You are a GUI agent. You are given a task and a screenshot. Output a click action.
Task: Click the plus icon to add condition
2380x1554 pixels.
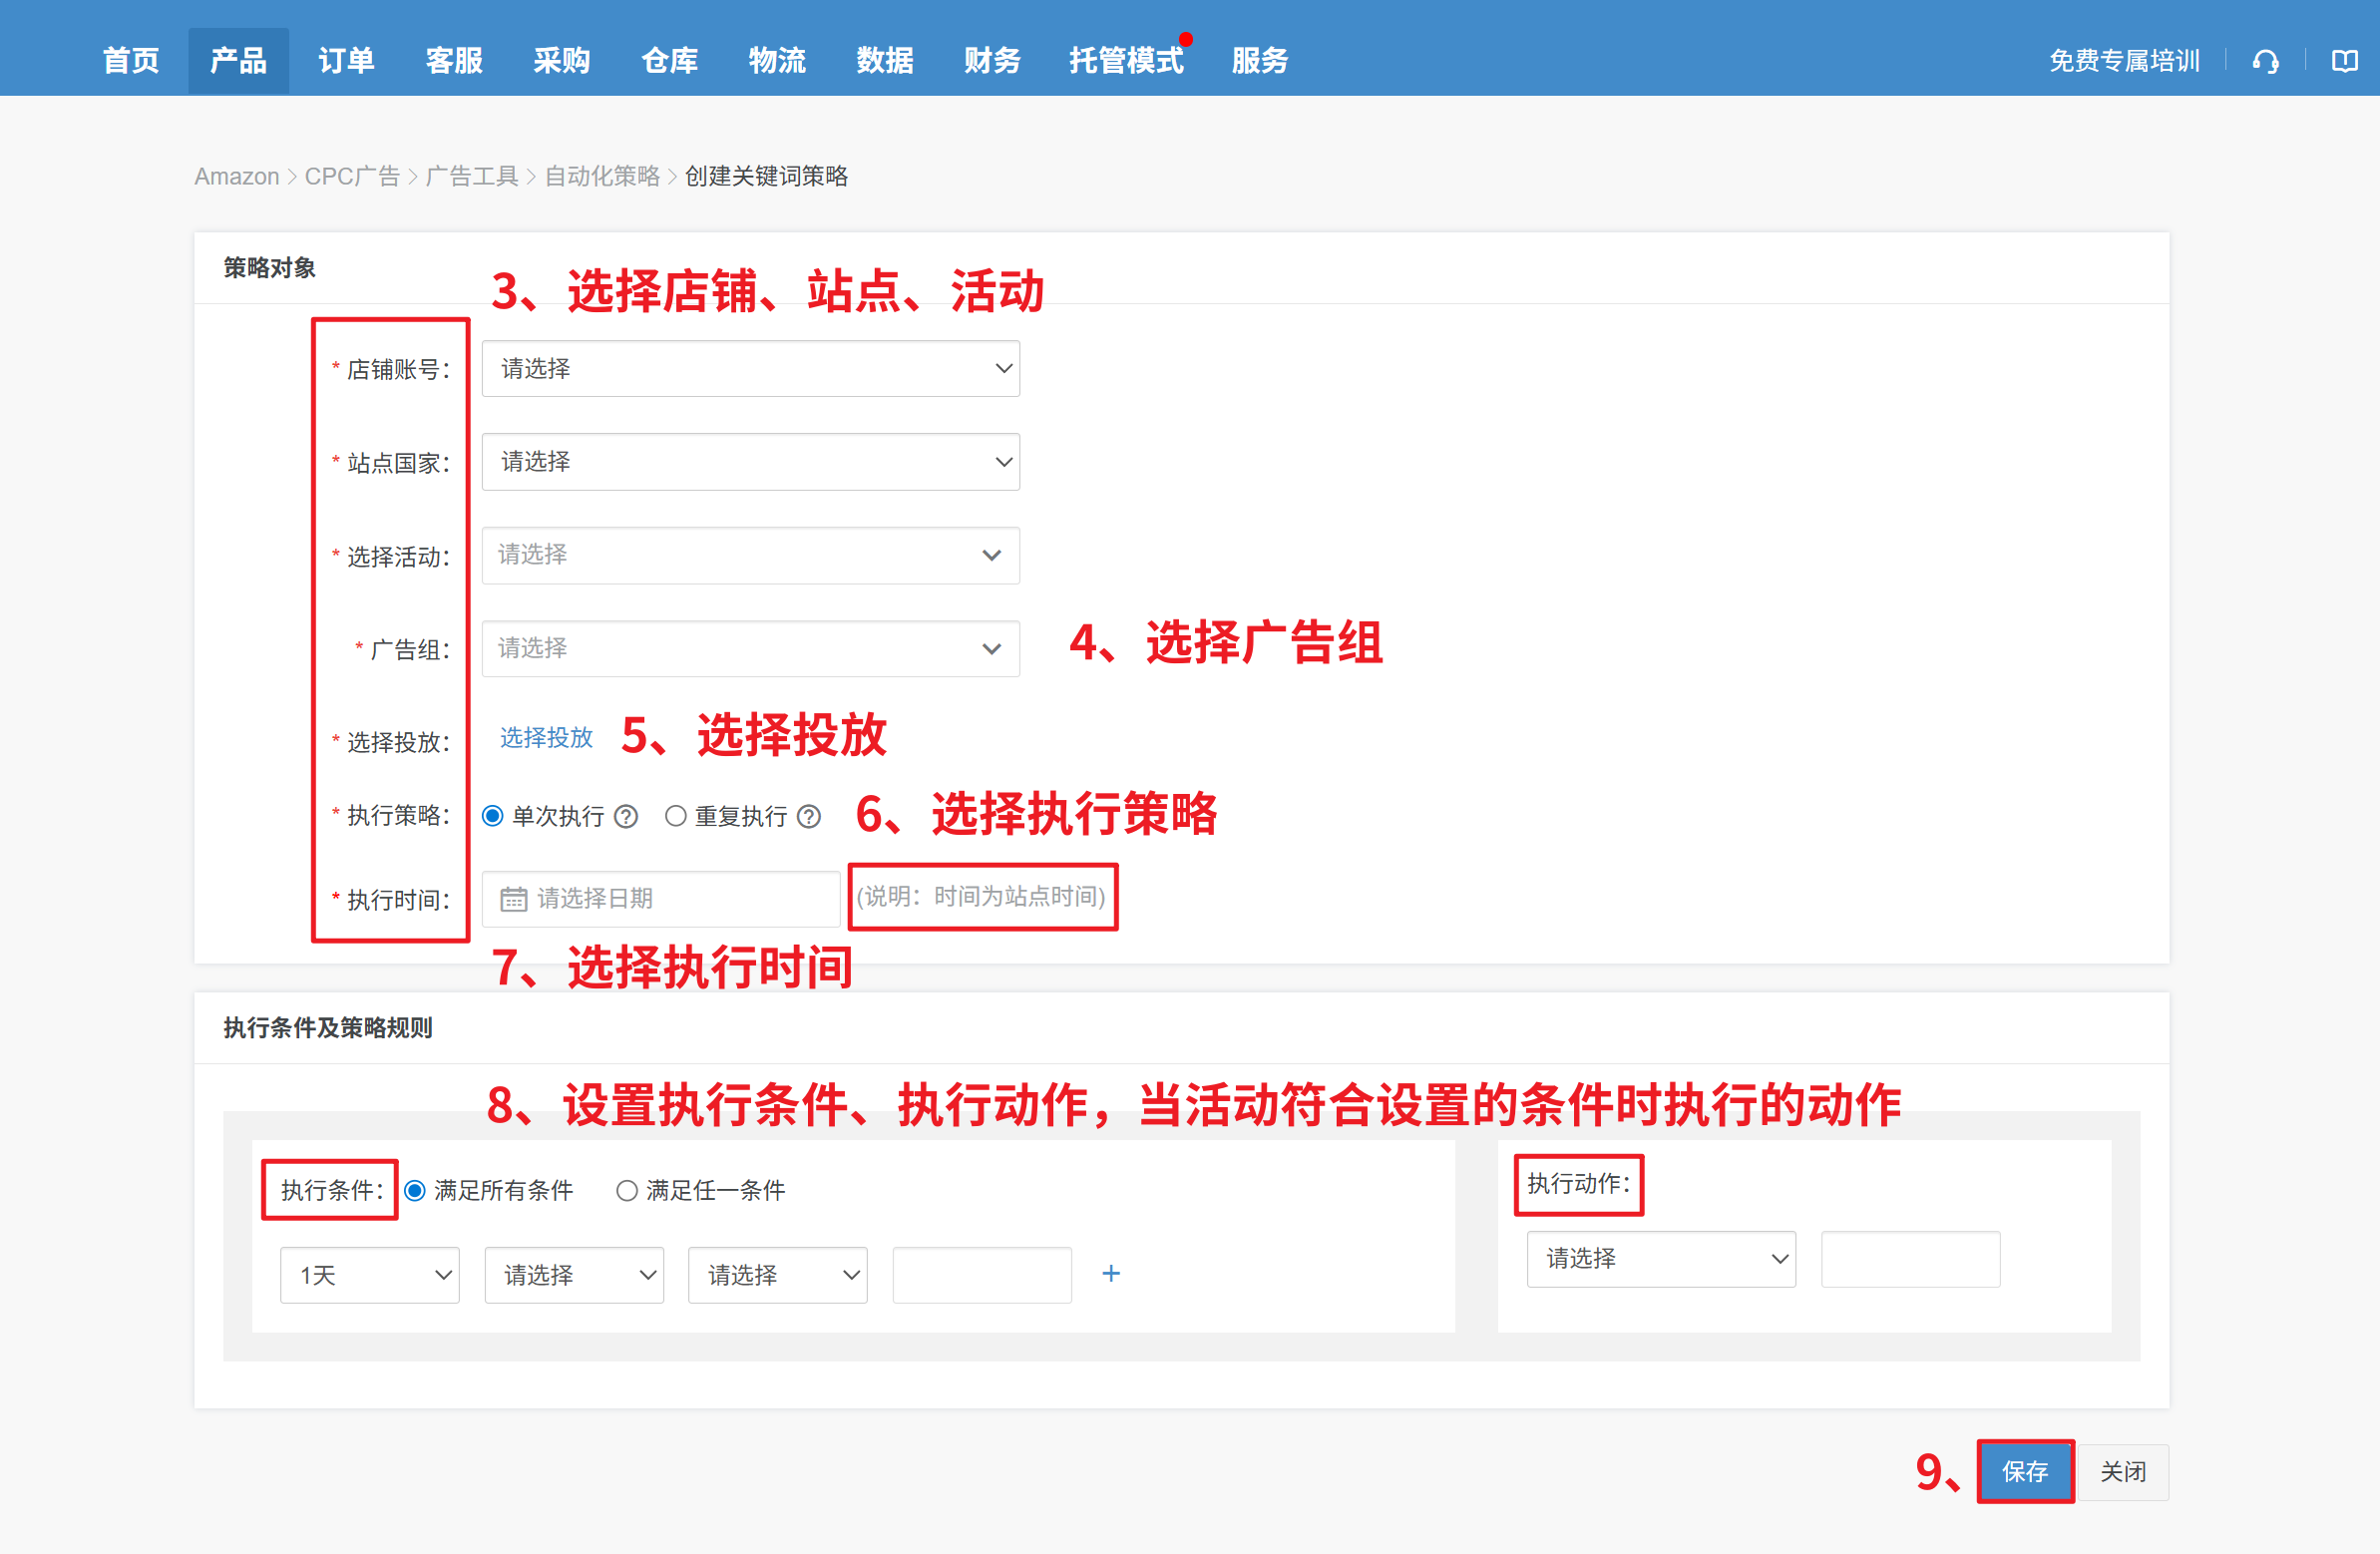[1110, 1273]
